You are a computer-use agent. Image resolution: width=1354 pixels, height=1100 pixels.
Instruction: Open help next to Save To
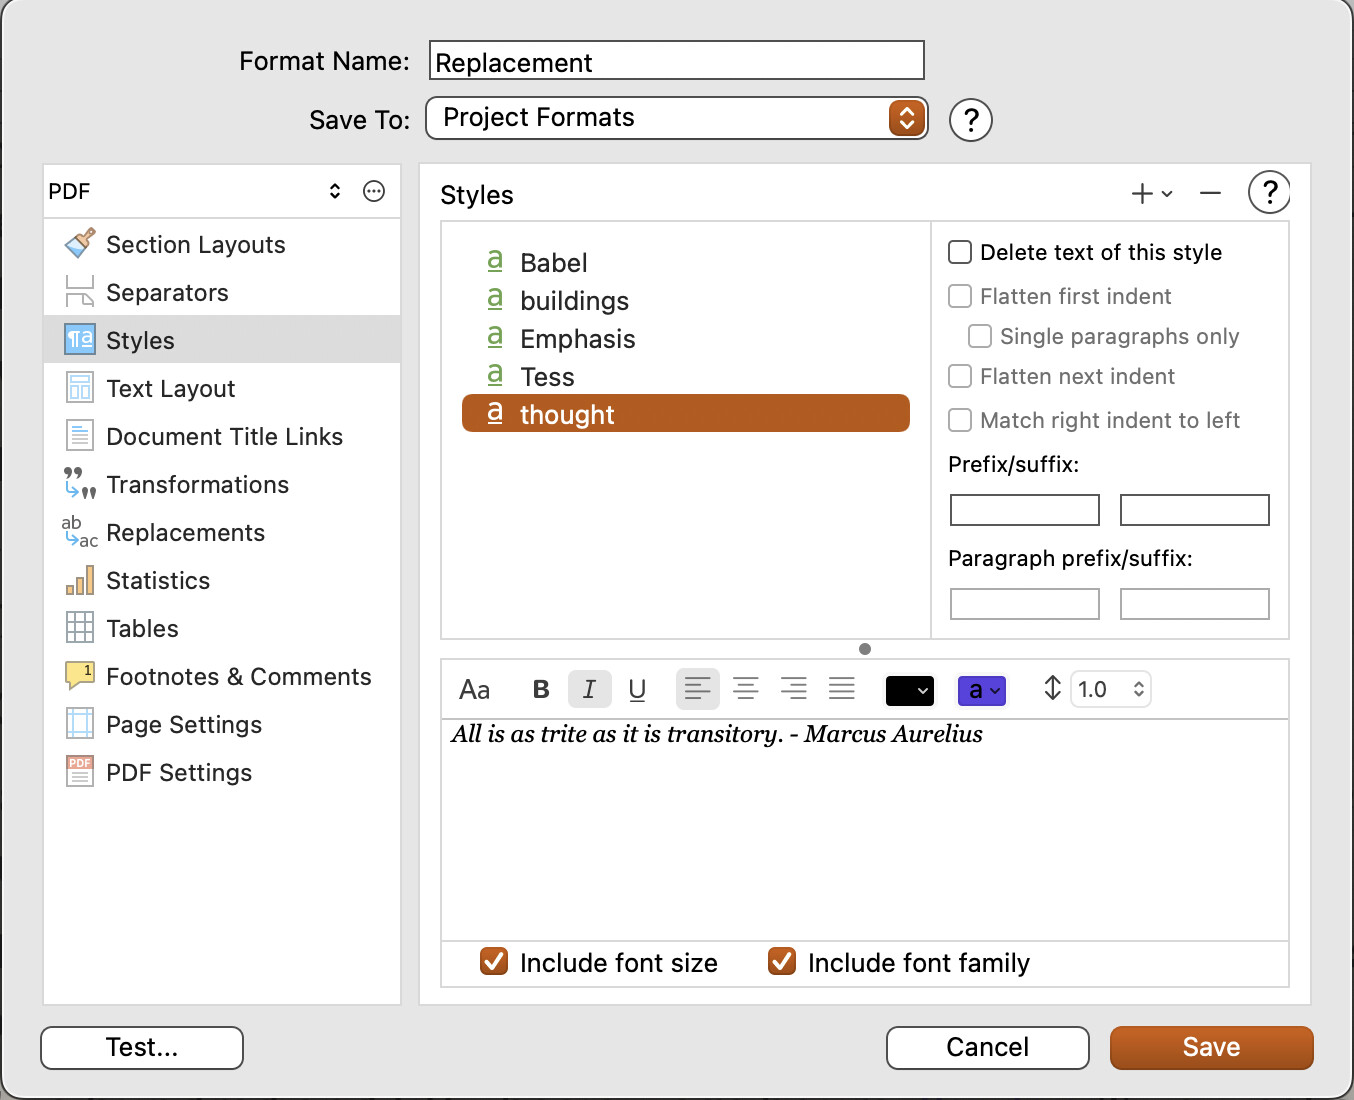pos(970,120)
